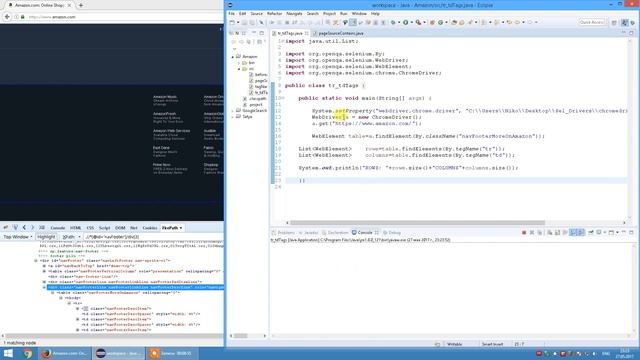This screenshot has width=640, height=360.
Task: Open the Run button dropdown arrow
Action: coord(411,22)
